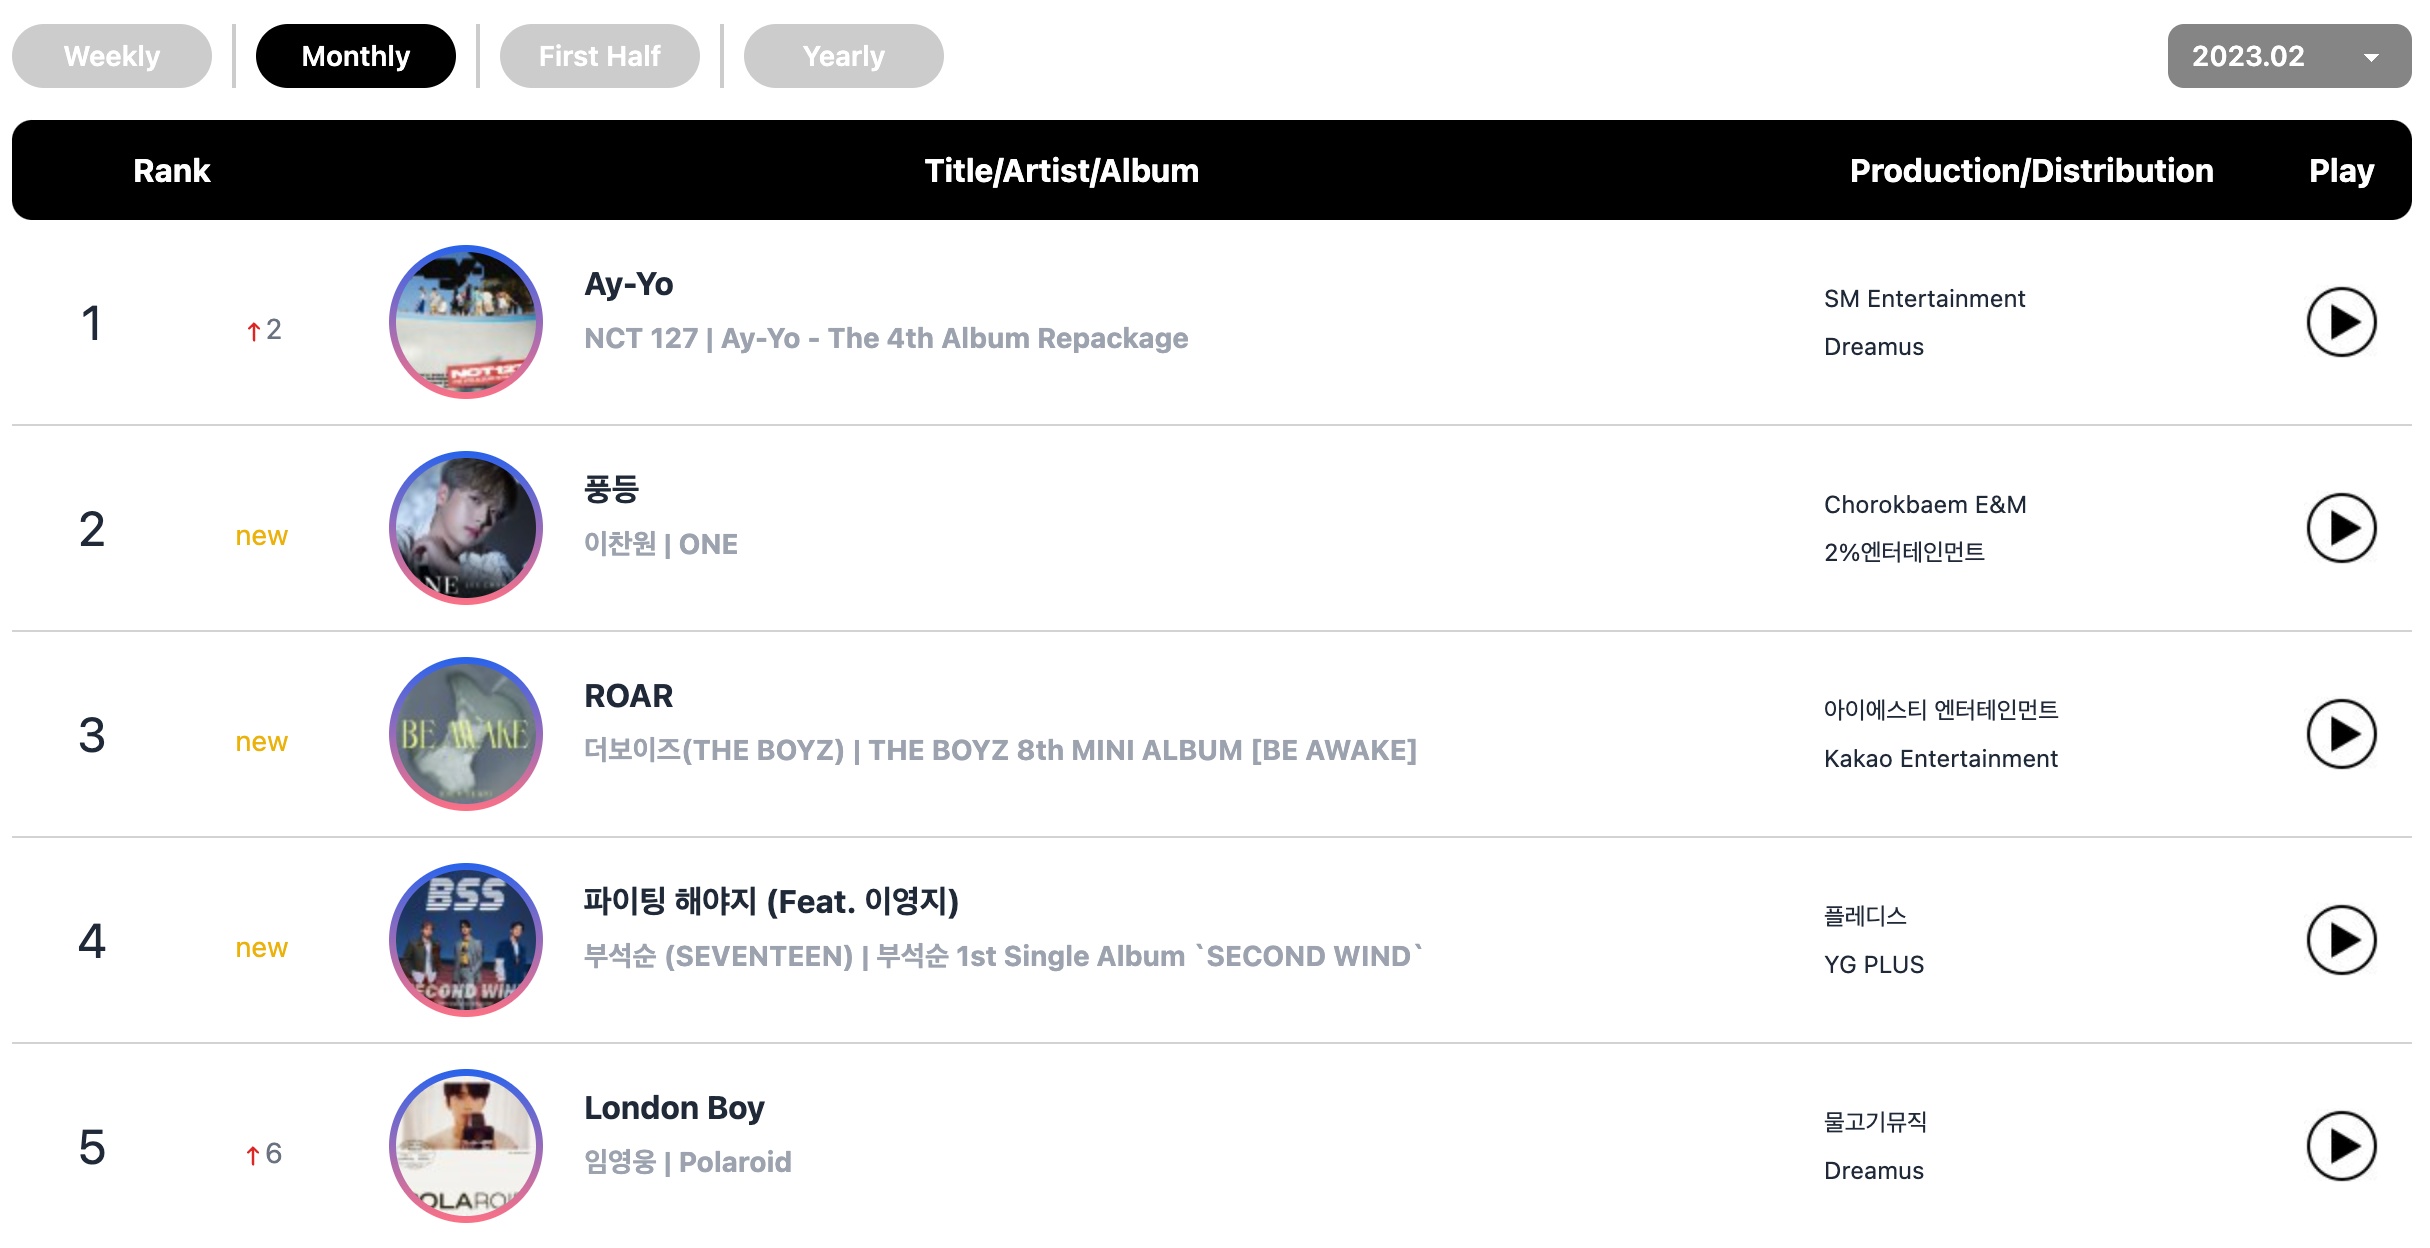Screen dimensions: 2430x1248
Task: Play the 풍등 song by 이찬원
Action: 2341,528
